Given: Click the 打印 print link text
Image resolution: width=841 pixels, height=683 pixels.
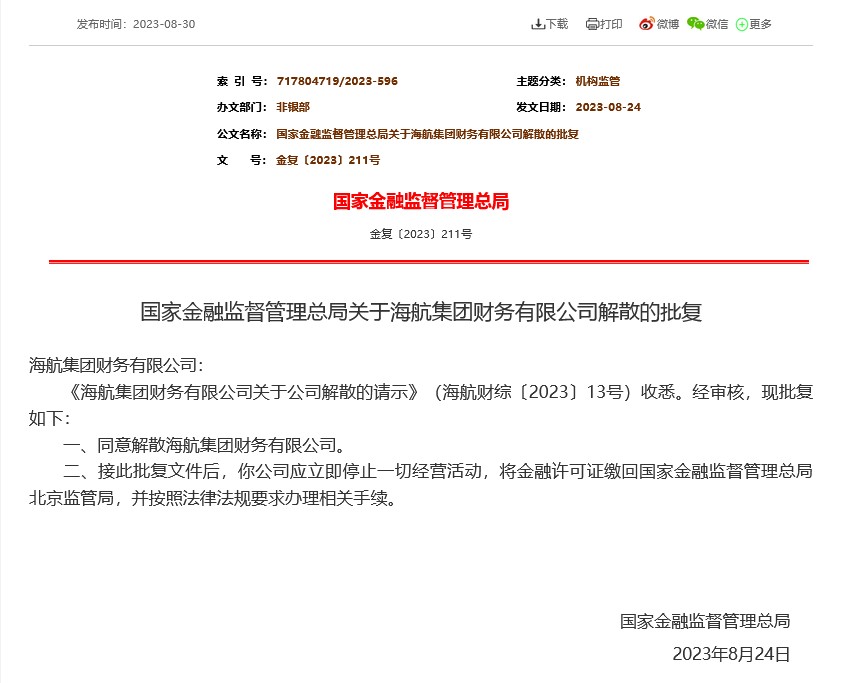Looking at the screenshot, I should (611, 24).
